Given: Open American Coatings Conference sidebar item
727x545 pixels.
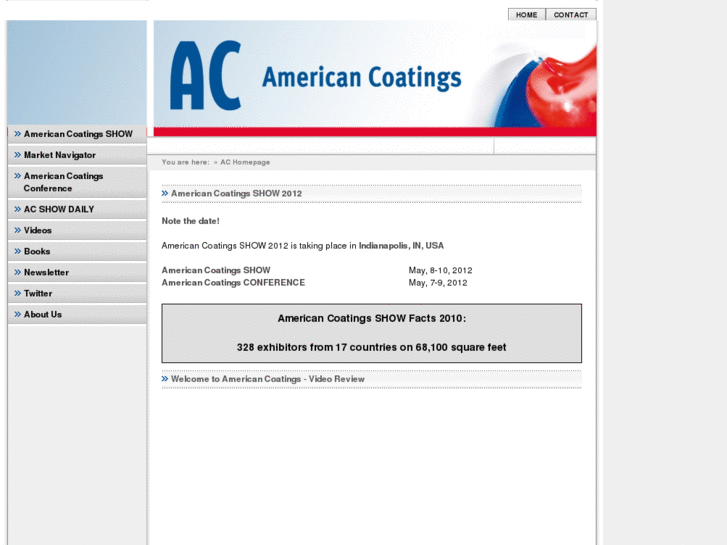Looking at the screenshot, I should pyautogui.click(x=77, y=182).
